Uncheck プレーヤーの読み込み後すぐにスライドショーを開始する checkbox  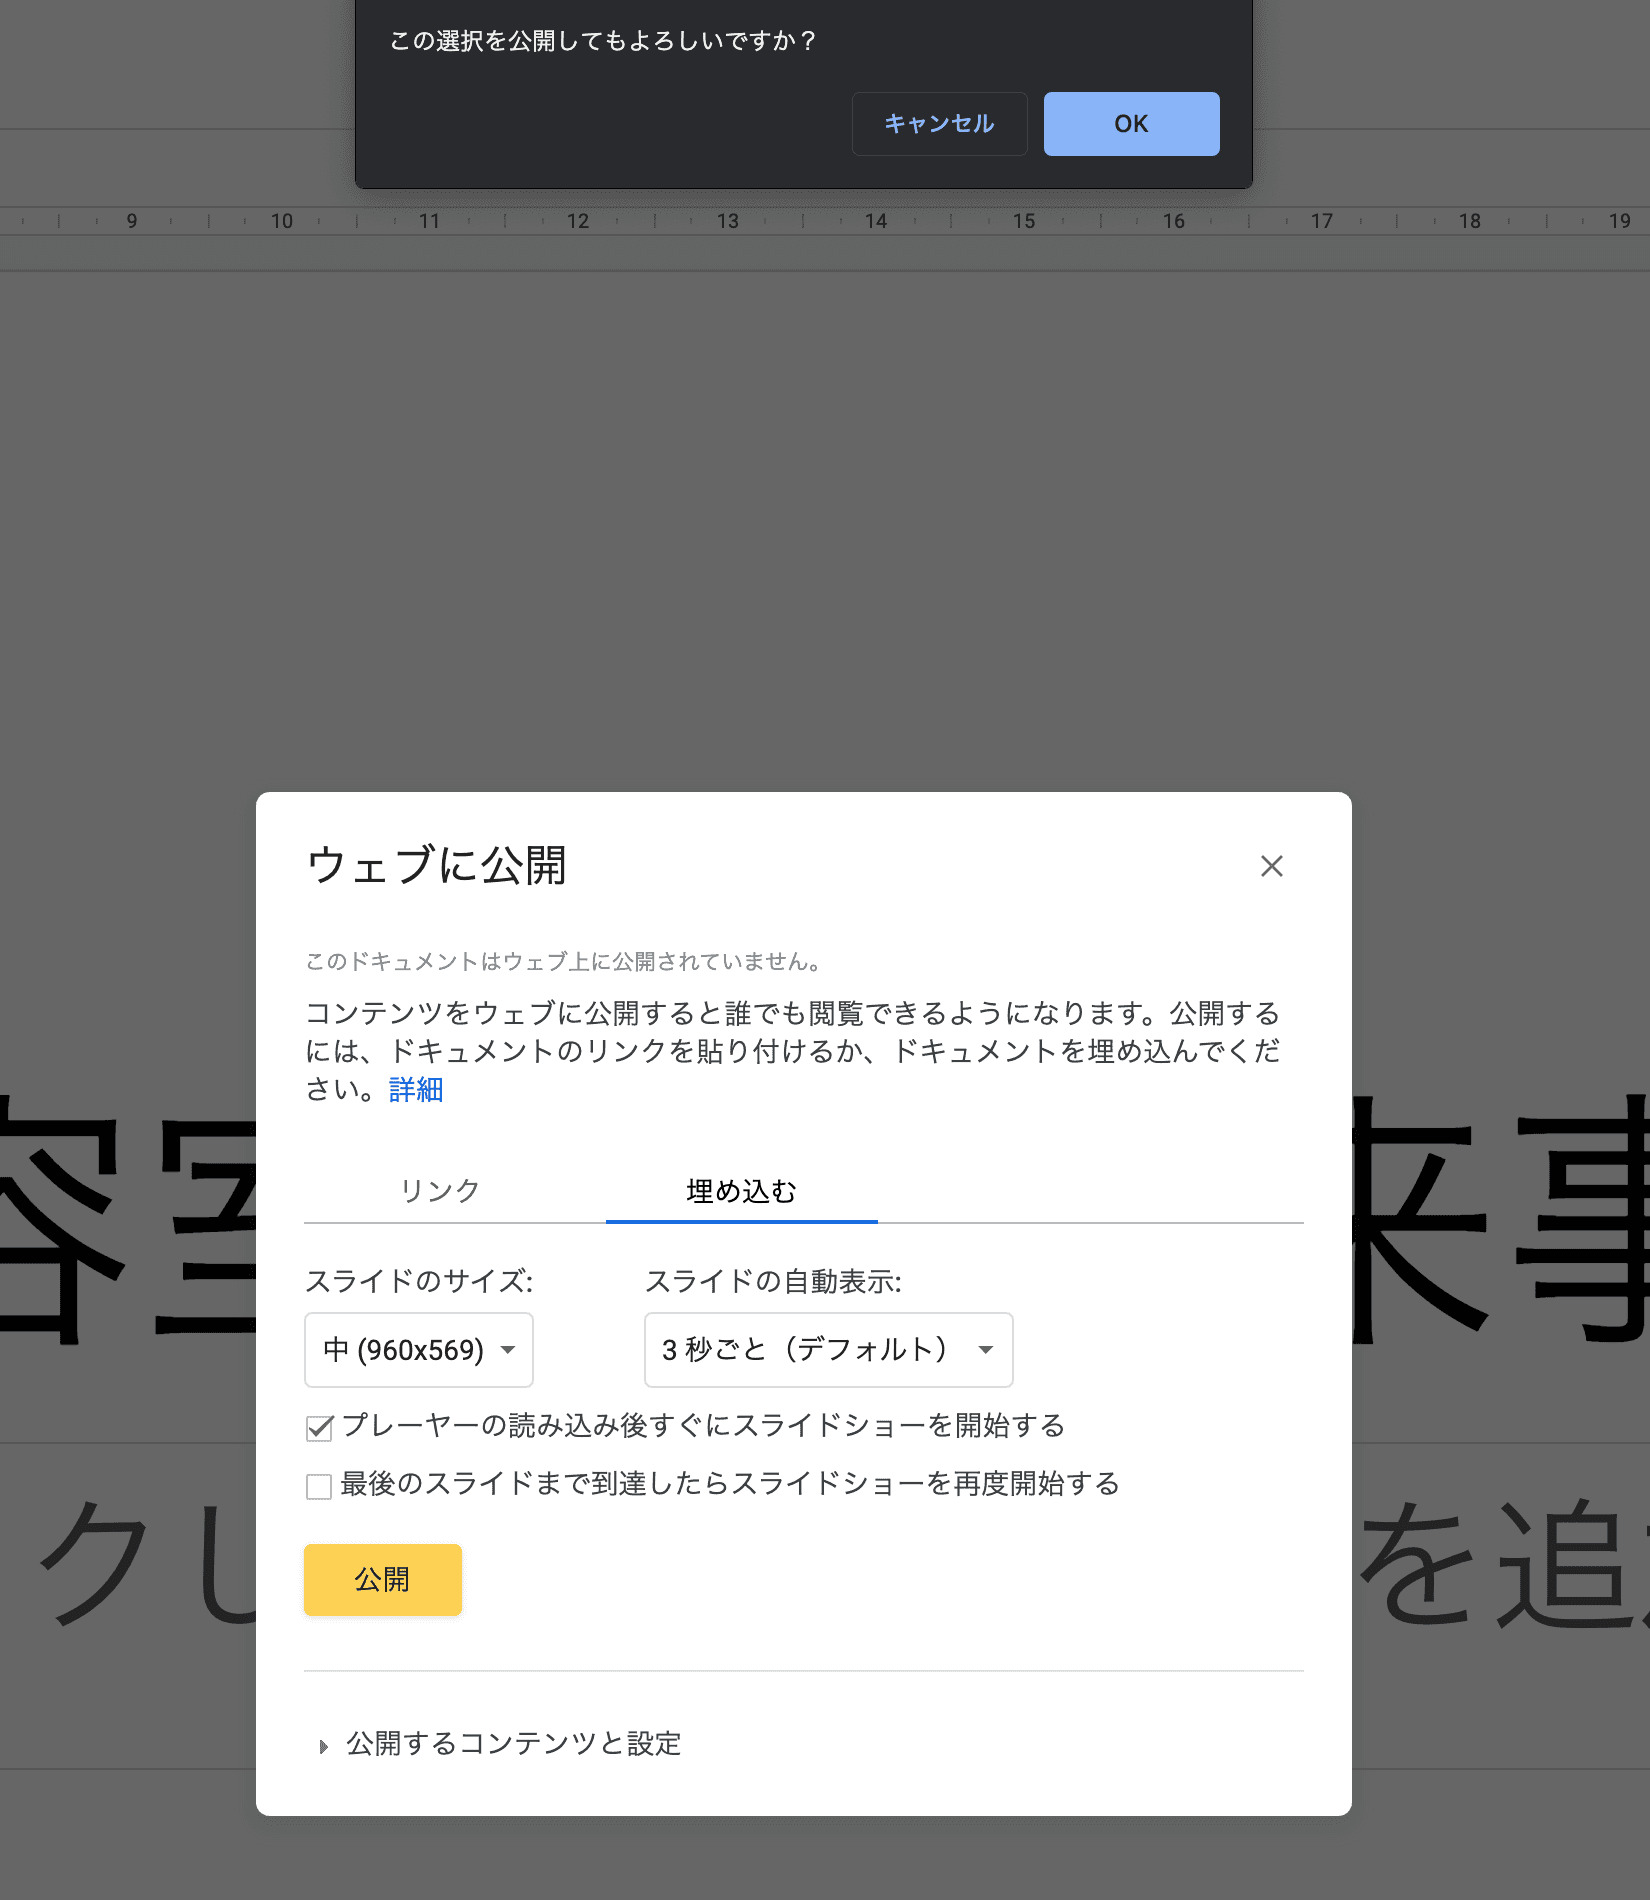click(x=319, y=1428)
